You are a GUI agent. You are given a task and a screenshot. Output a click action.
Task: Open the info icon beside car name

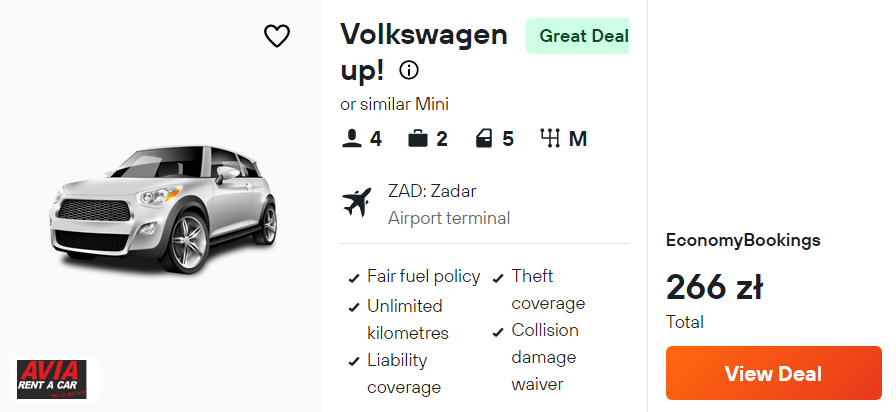409,70
